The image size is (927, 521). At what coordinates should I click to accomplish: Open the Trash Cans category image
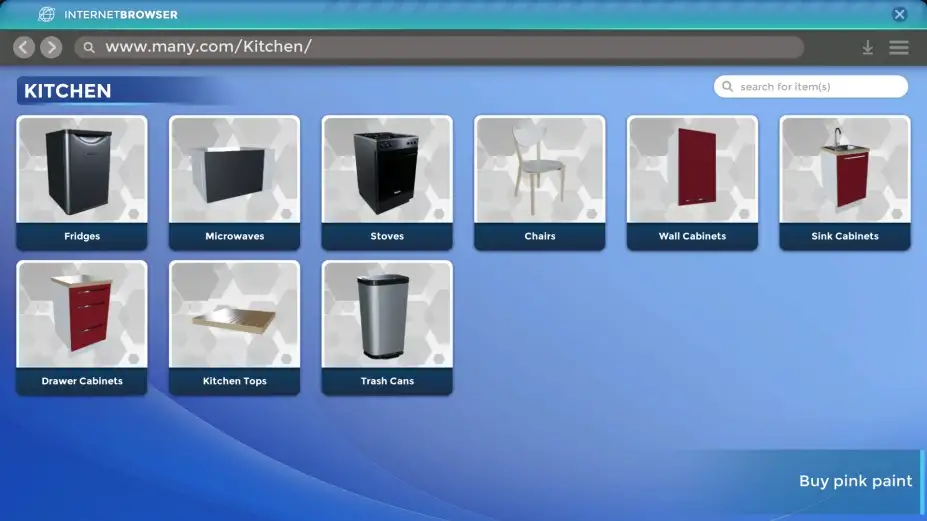coord(387,315)
